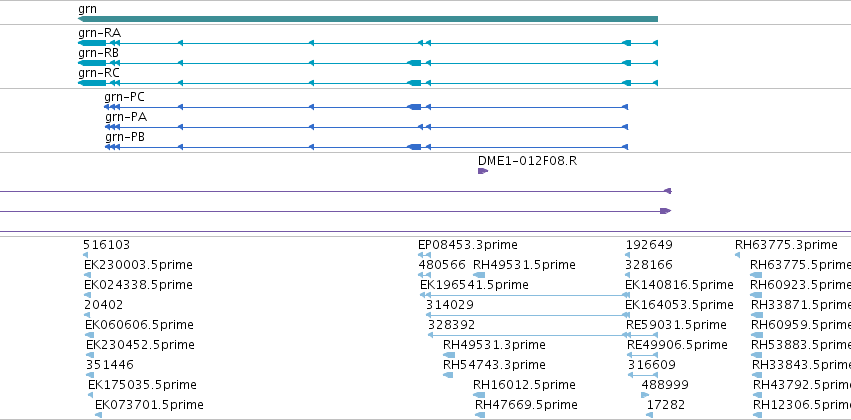Viewport: 851px width, 420px height.
Task: Select EST RH47669.5prime
Action: 526,405
